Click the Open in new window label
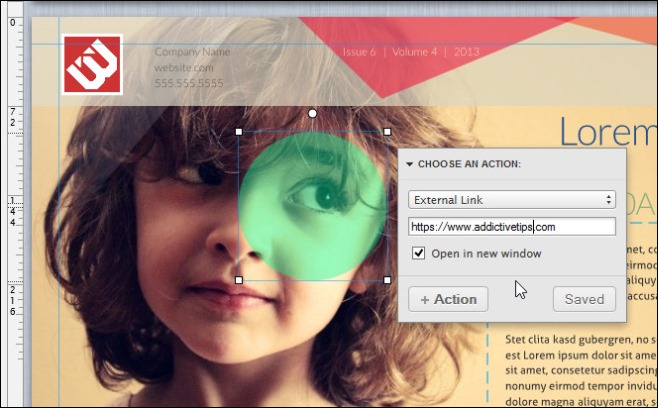Viewport: 658px width, 408px height. pos(486,254)
